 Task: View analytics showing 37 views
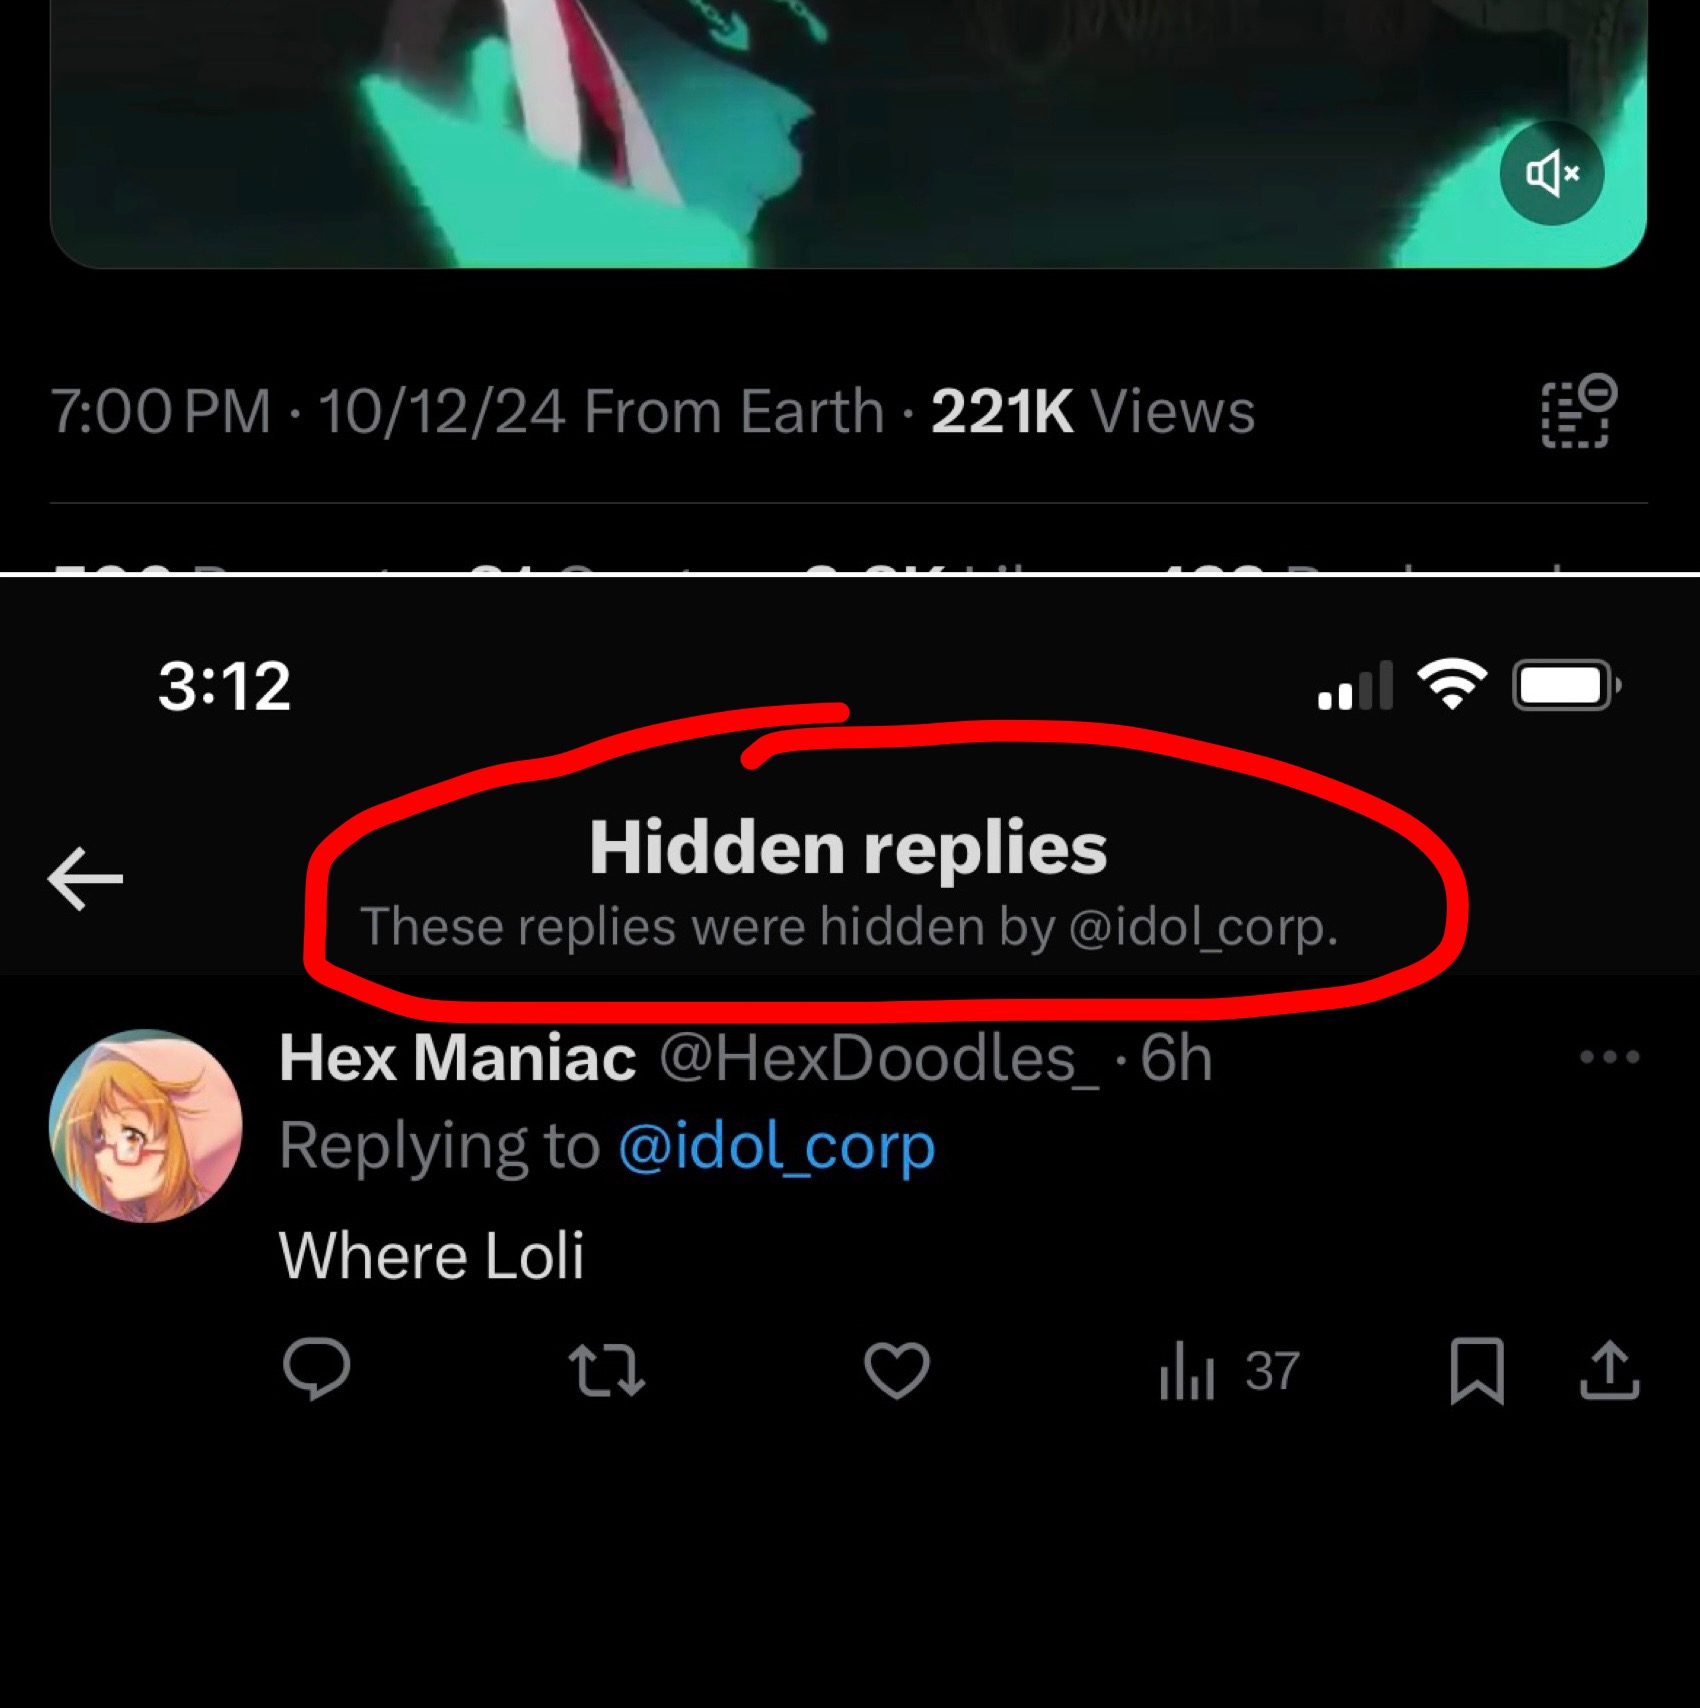click(x=1229, y=1370)
